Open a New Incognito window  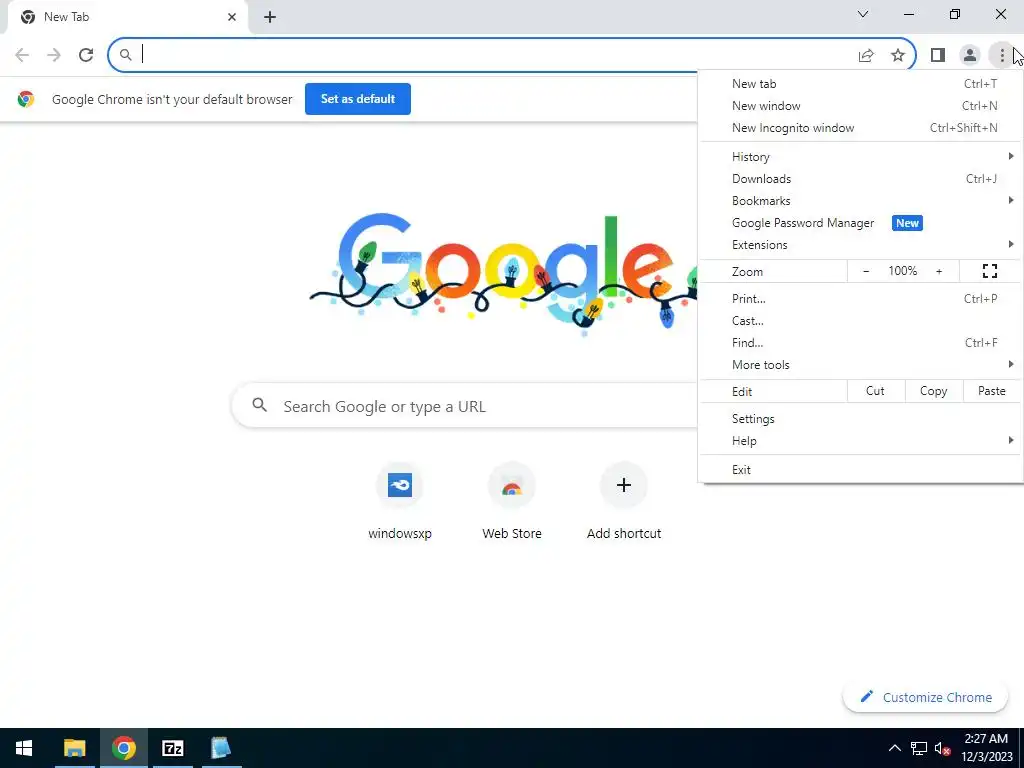[861, 128]
